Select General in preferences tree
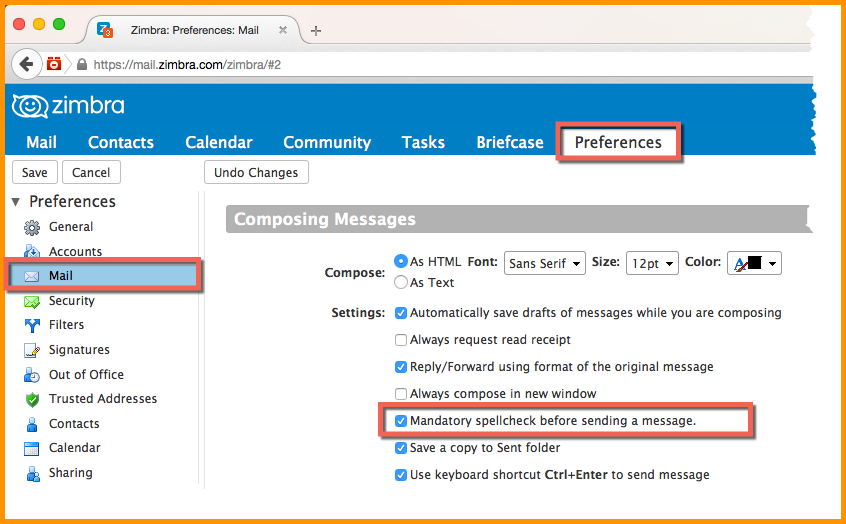 click(x=71, y=227)
